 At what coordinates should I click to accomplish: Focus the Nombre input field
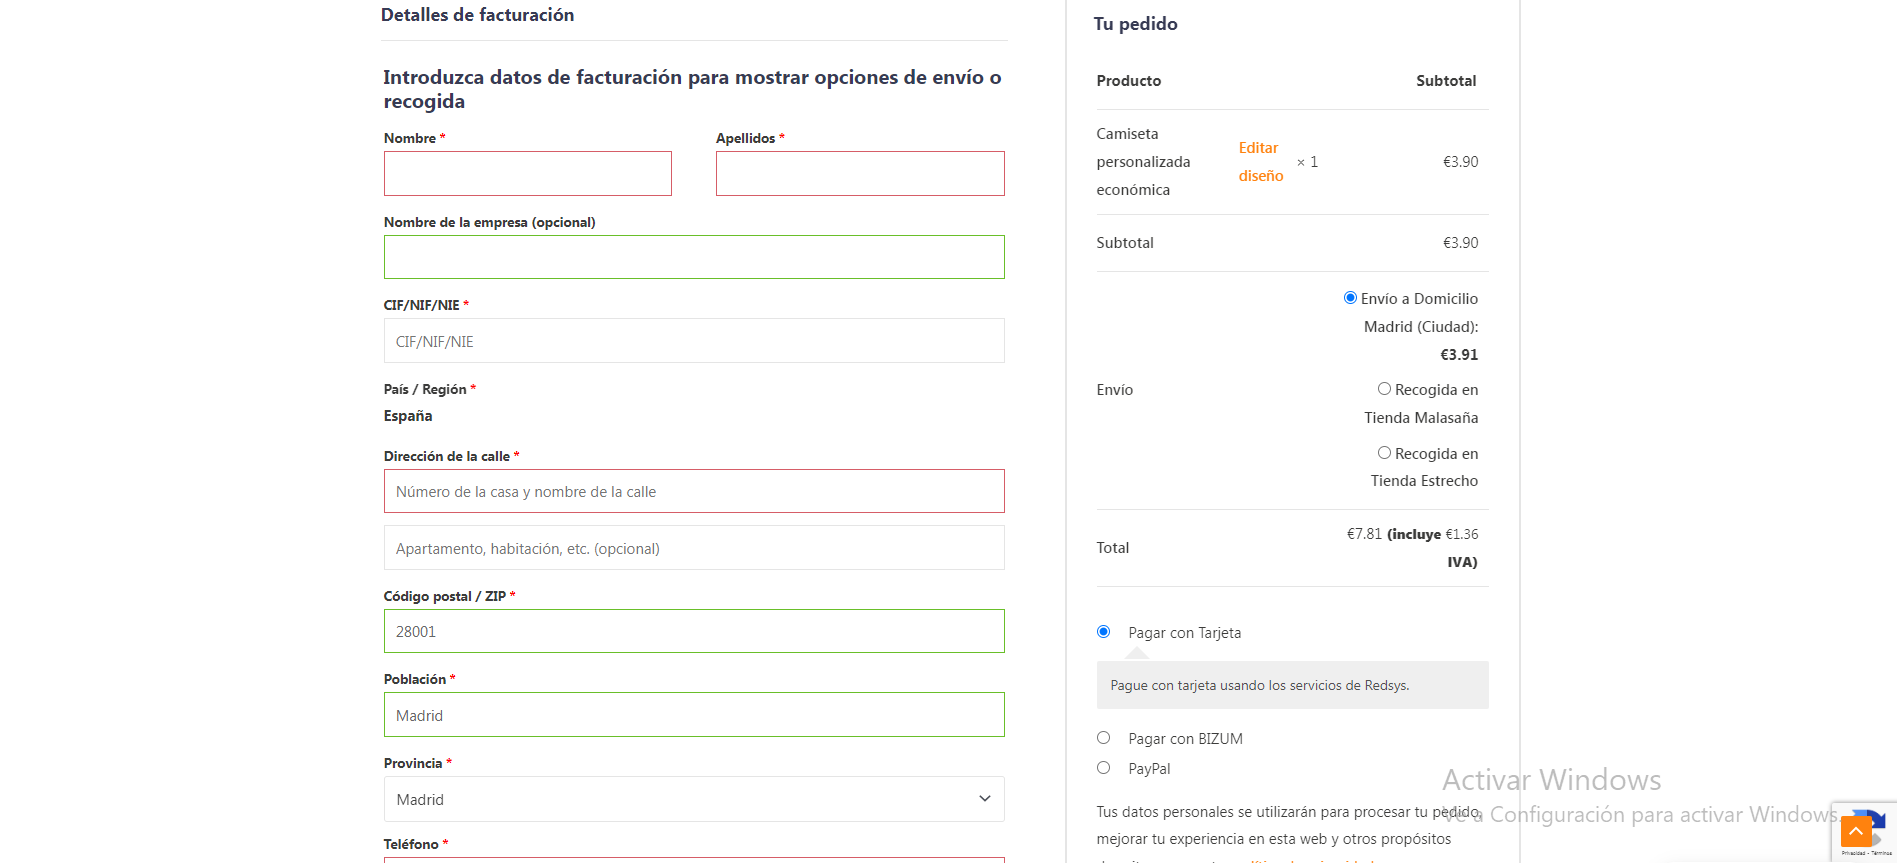click(x=527, y=174)
